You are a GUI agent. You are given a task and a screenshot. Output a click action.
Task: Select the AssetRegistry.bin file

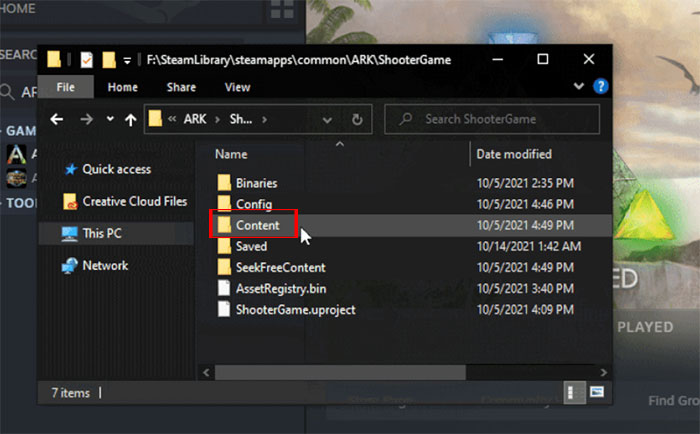coord(282,288)
